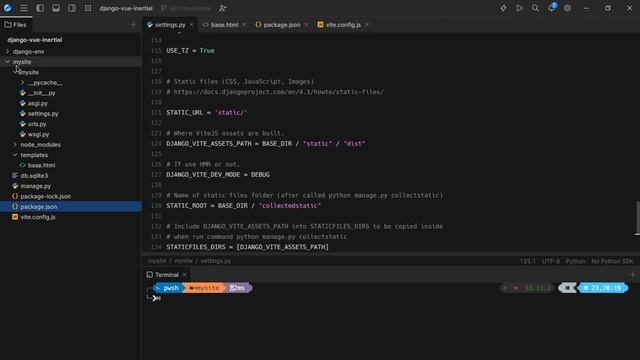Open the hamburger main menu
This screenshot has width=640, height=360.
point(24,8)
